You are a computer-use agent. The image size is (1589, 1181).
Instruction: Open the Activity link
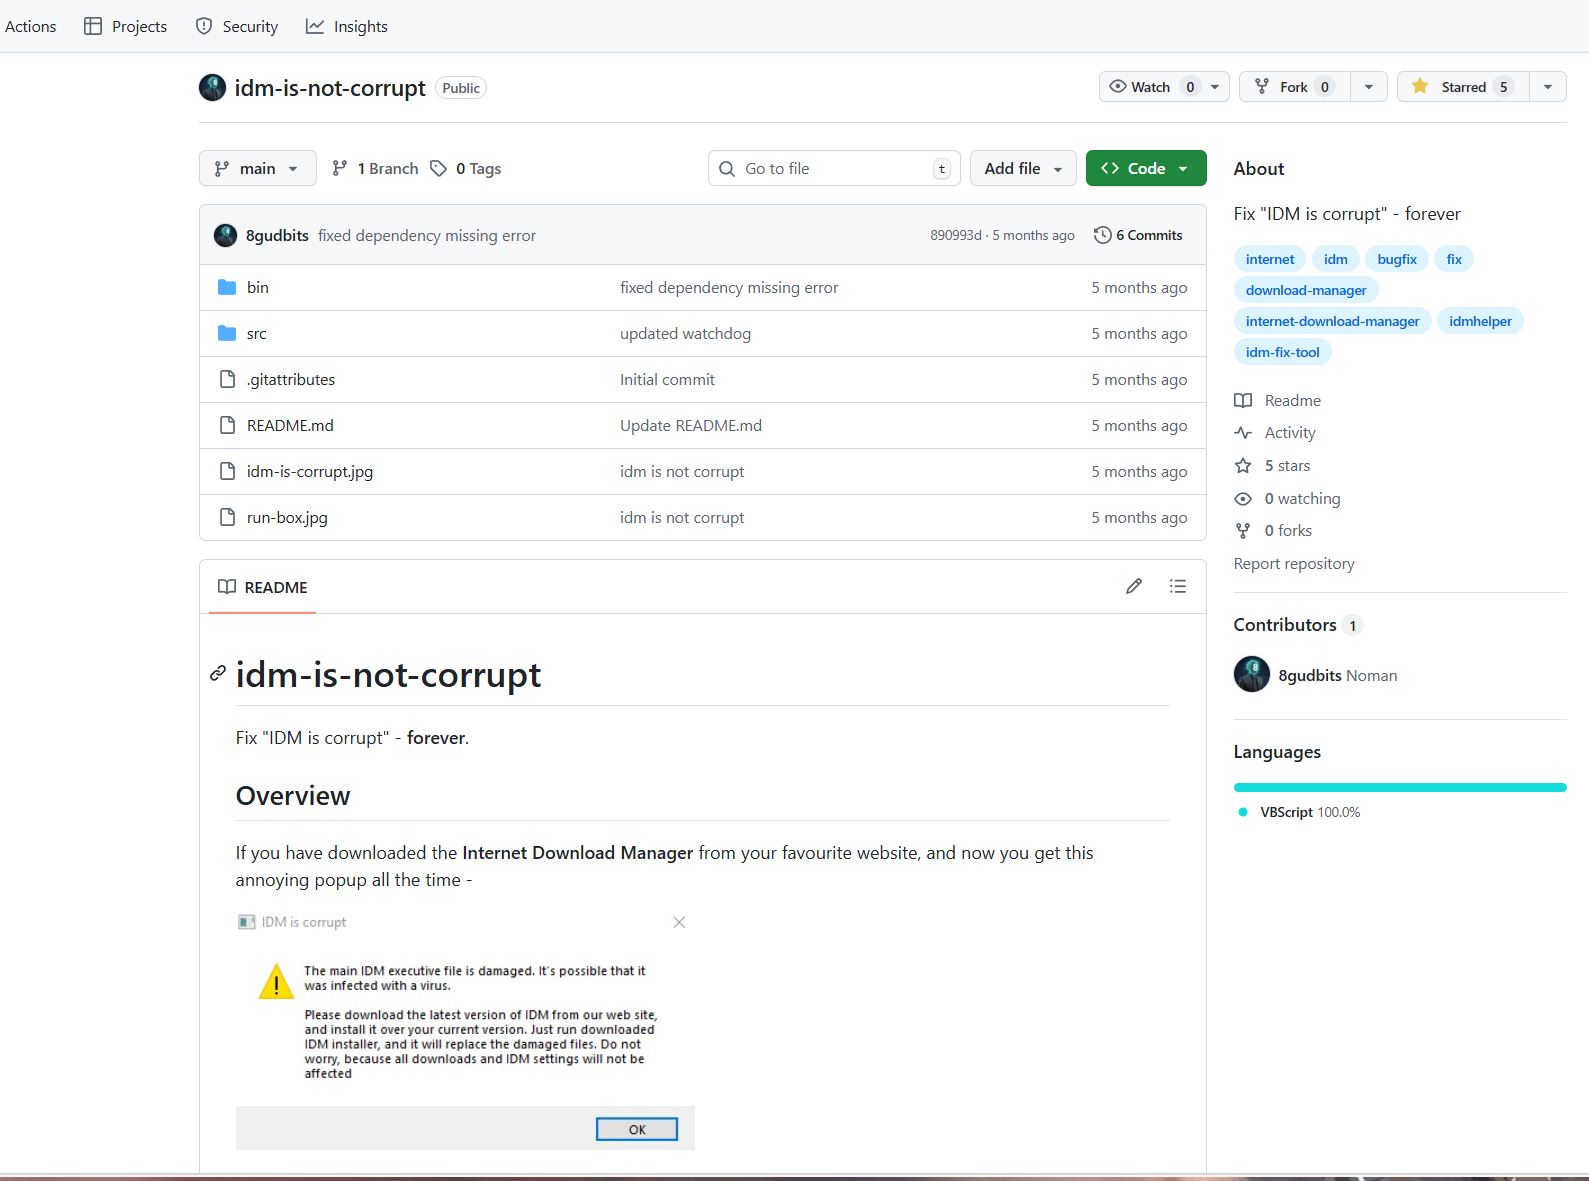[x=1275, y=433]
